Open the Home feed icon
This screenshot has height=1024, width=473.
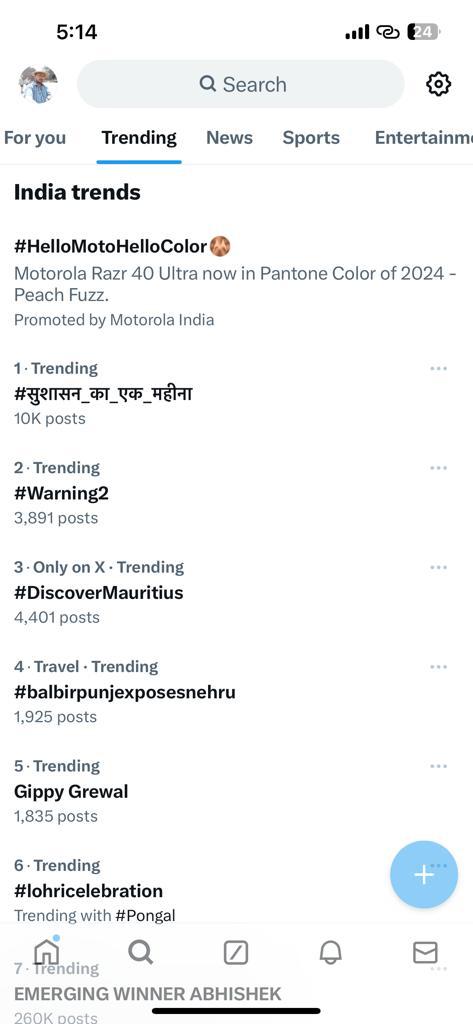pos(46,952)
